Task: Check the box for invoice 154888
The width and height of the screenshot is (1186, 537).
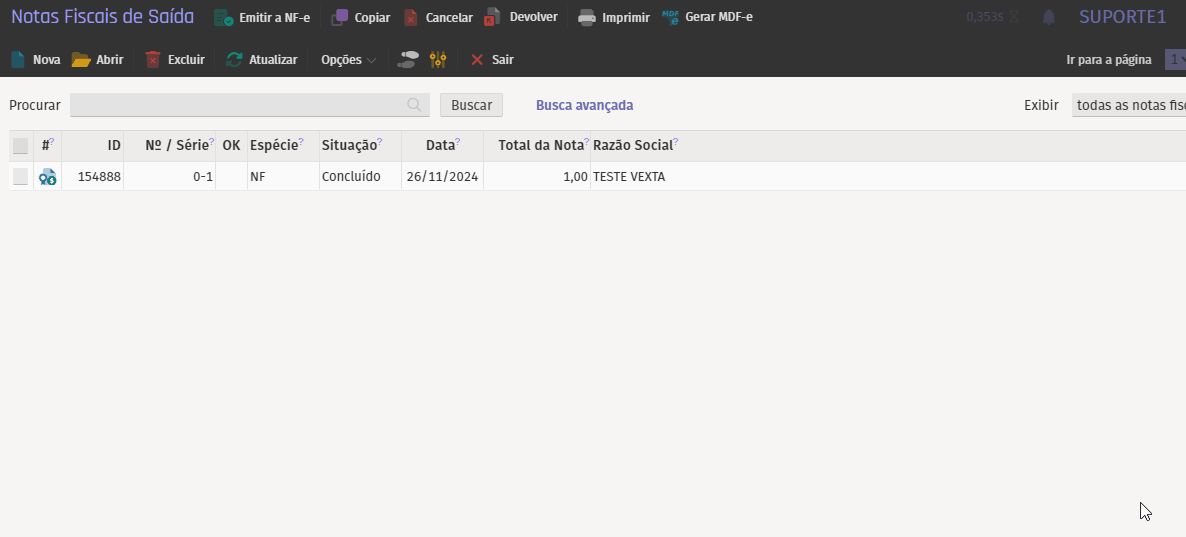Action: point(20,177)
